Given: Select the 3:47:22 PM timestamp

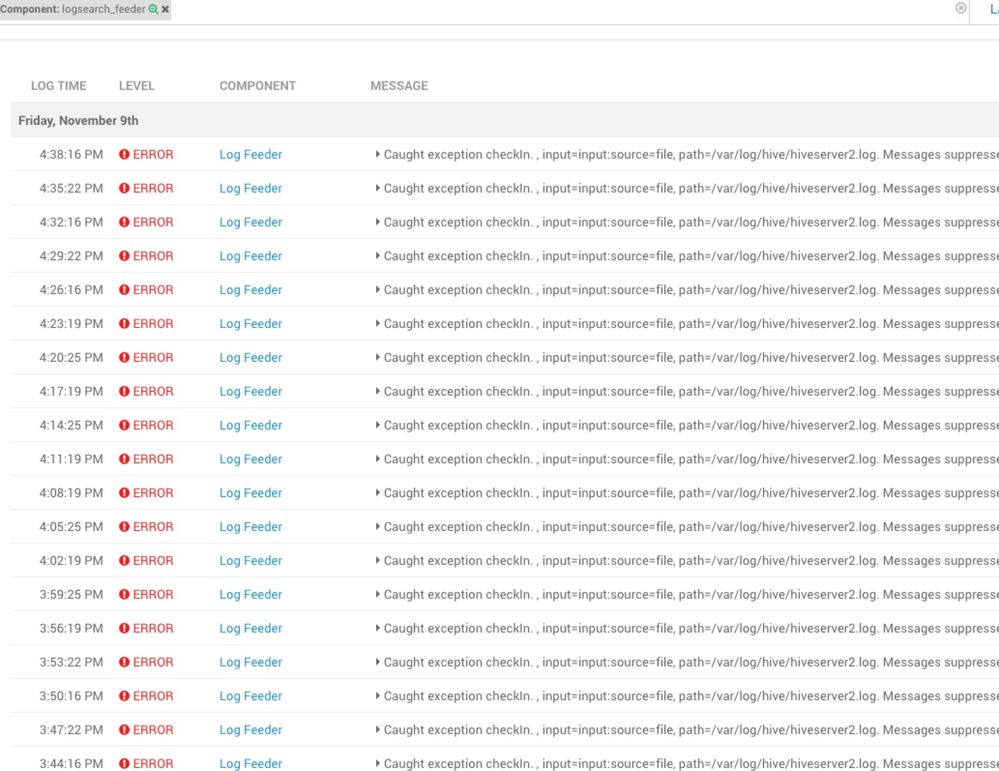Looking at the screenshot, I should click(x=71, y=729).
